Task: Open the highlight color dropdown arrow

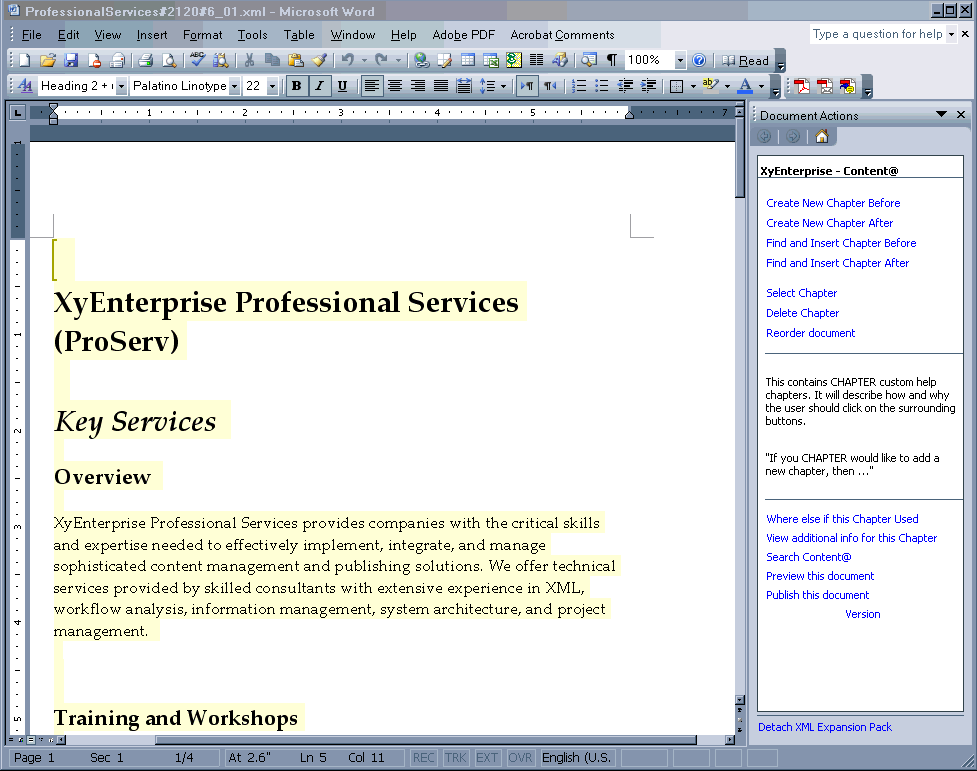Action: pos(727,86)
